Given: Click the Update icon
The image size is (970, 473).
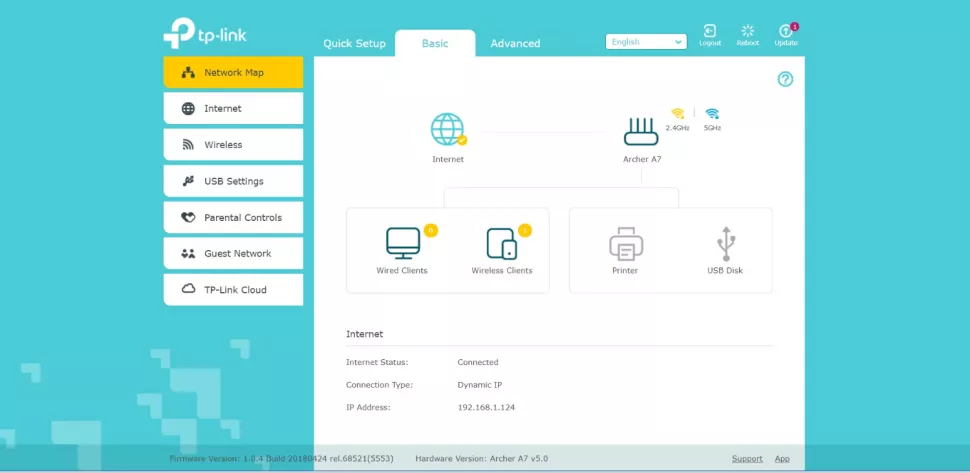Looking at the screenshot, I should pyautogui.click(x=786, y=31).
